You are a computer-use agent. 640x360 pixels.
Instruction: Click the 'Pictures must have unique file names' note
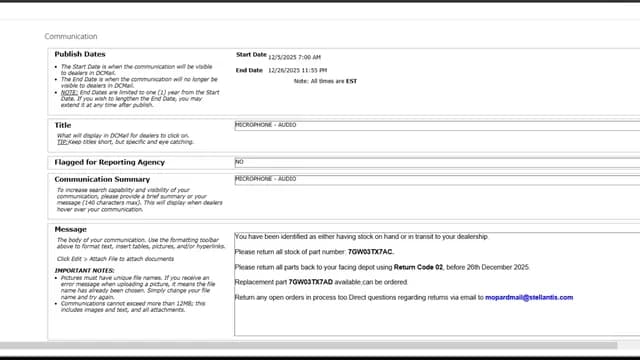click(138, 287)
